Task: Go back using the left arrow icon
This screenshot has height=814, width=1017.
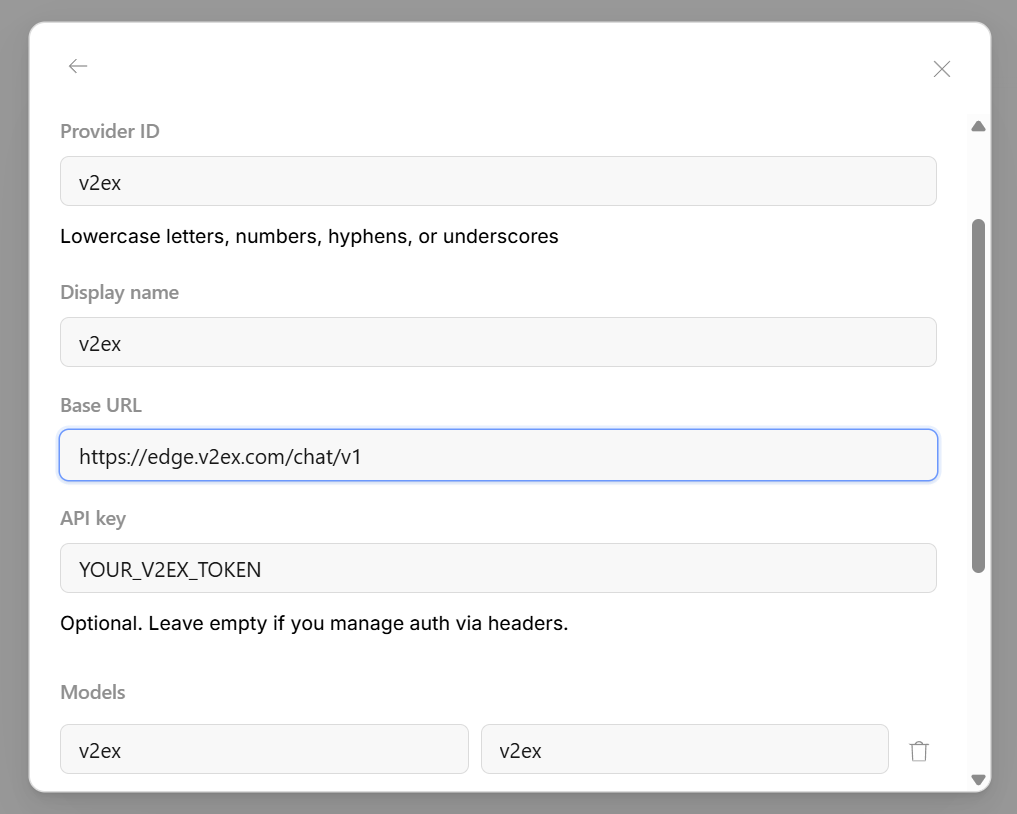Action: pos(78,66)
